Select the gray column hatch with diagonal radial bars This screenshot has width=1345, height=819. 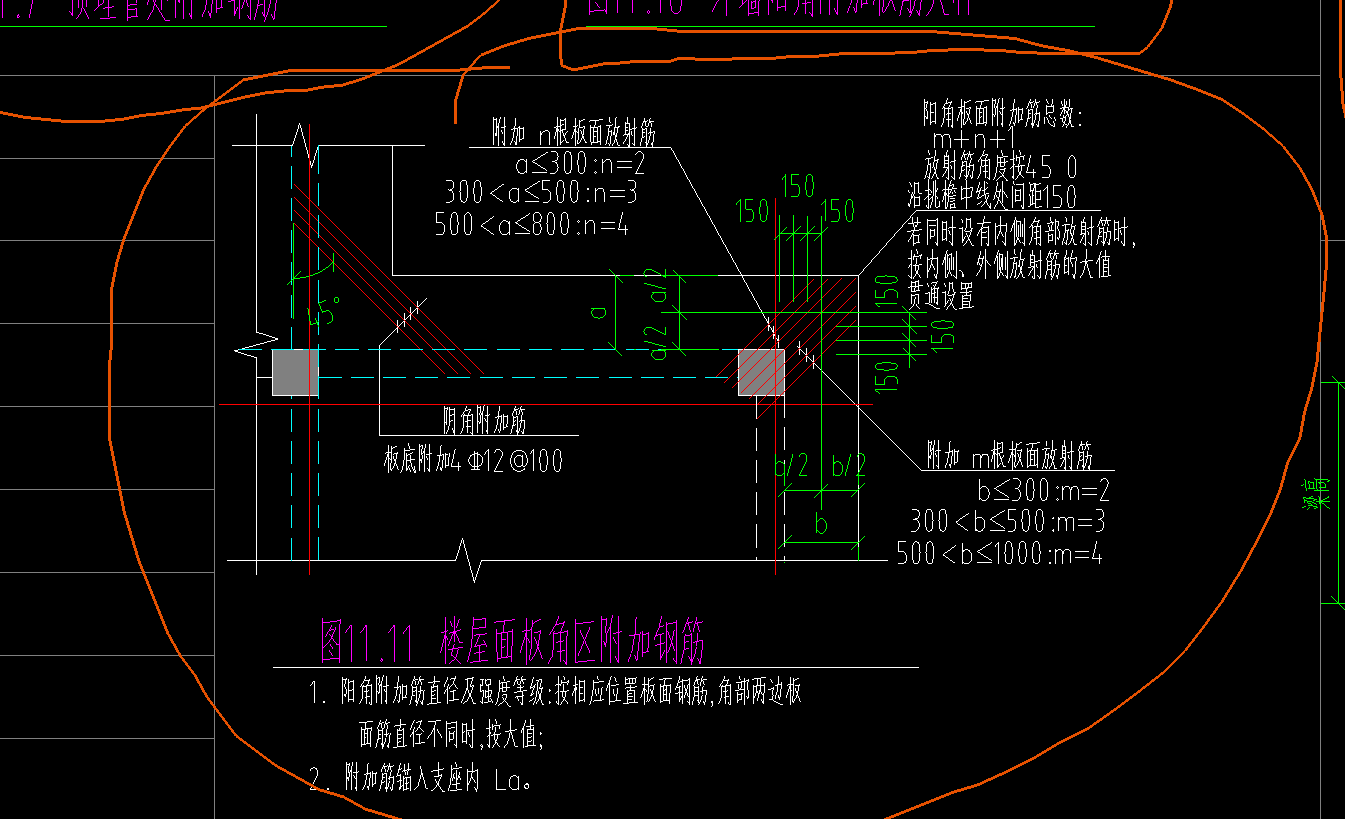pyautogui.click(x=762, y=372)
